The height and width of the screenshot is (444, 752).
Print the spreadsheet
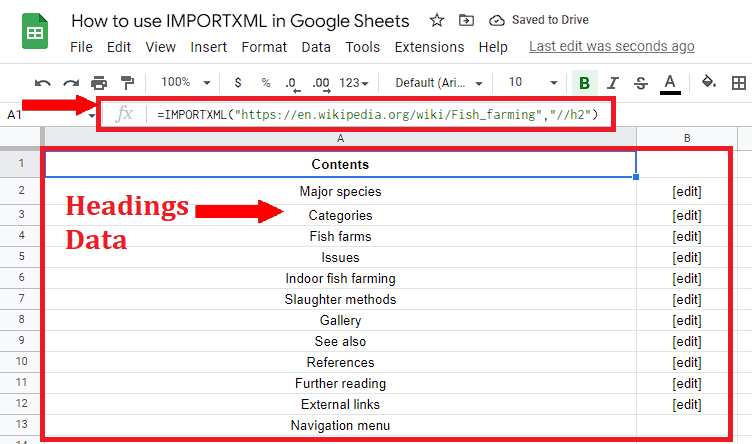(99, 83)
